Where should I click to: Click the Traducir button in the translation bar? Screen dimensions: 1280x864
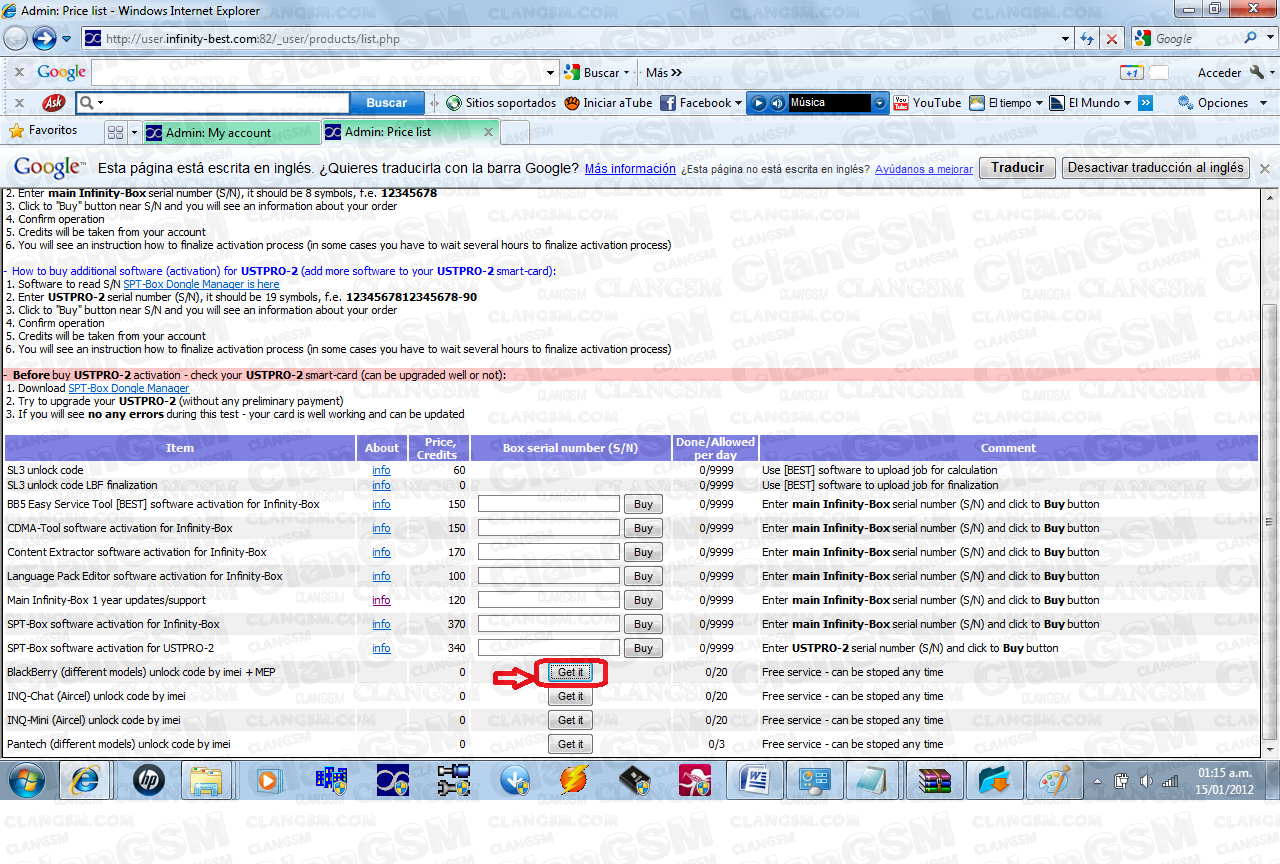click(x=1017, y=168)
